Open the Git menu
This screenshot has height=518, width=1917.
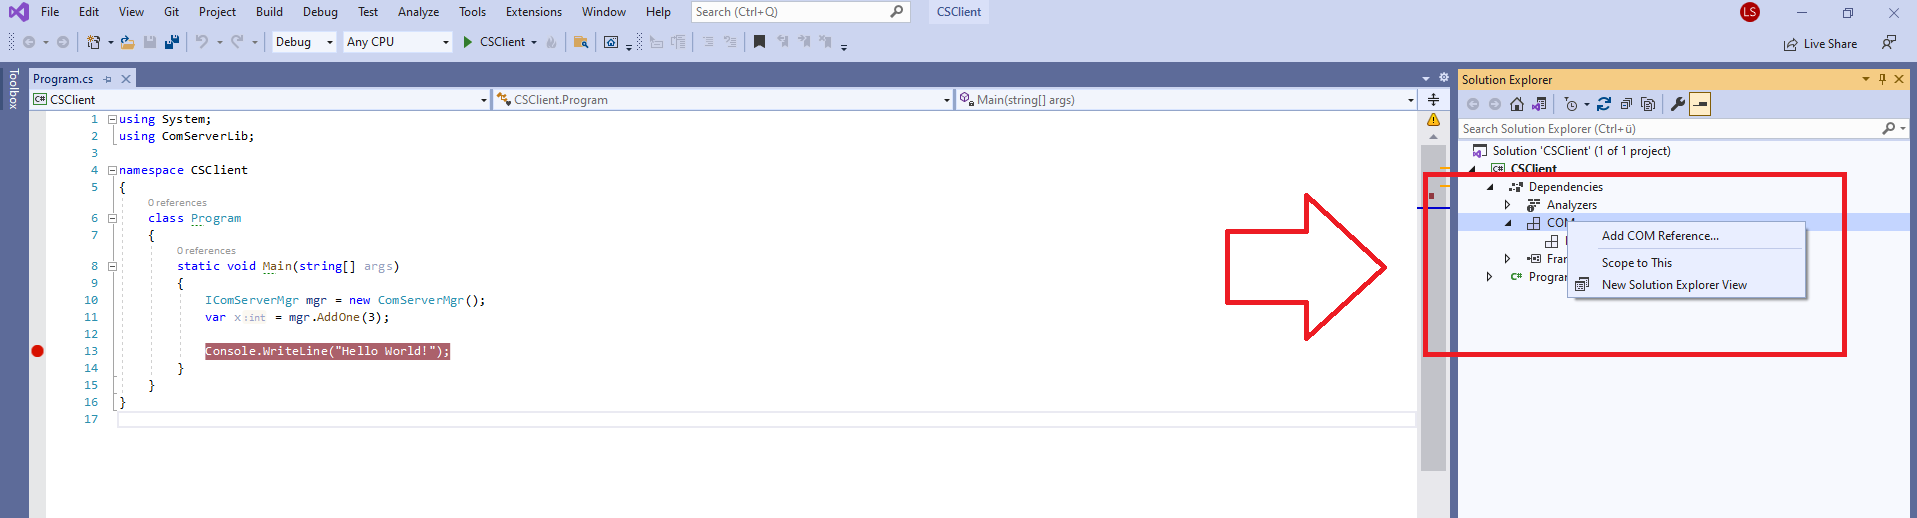click(x=172, y=12)
